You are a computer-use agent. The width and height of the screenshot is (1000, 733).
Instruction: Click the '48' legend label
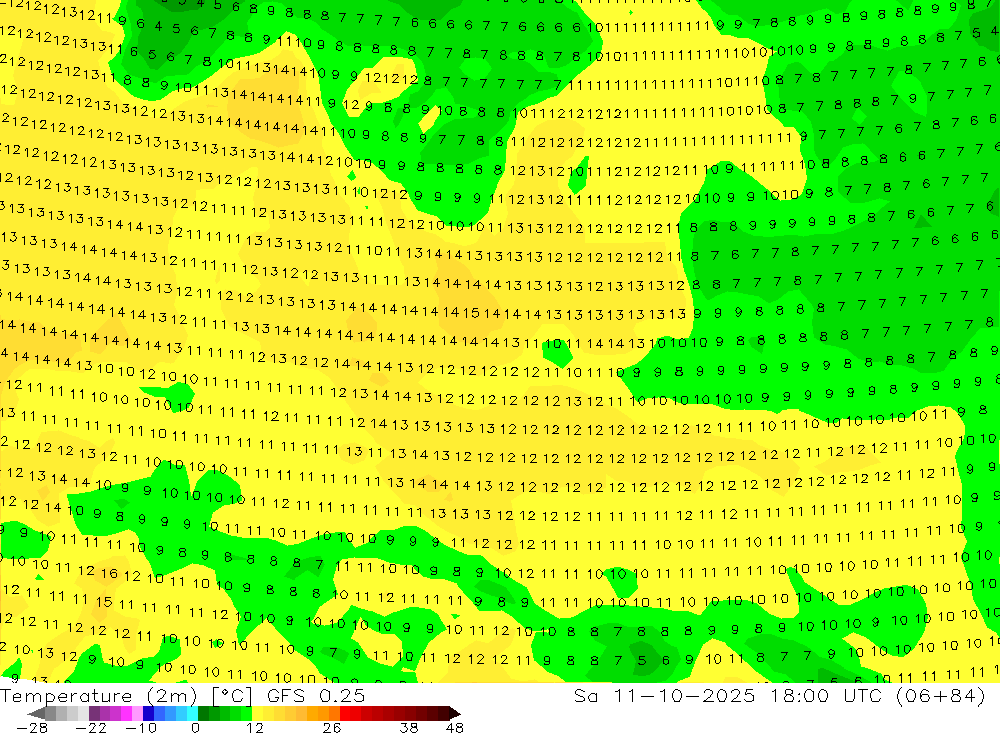455,728
